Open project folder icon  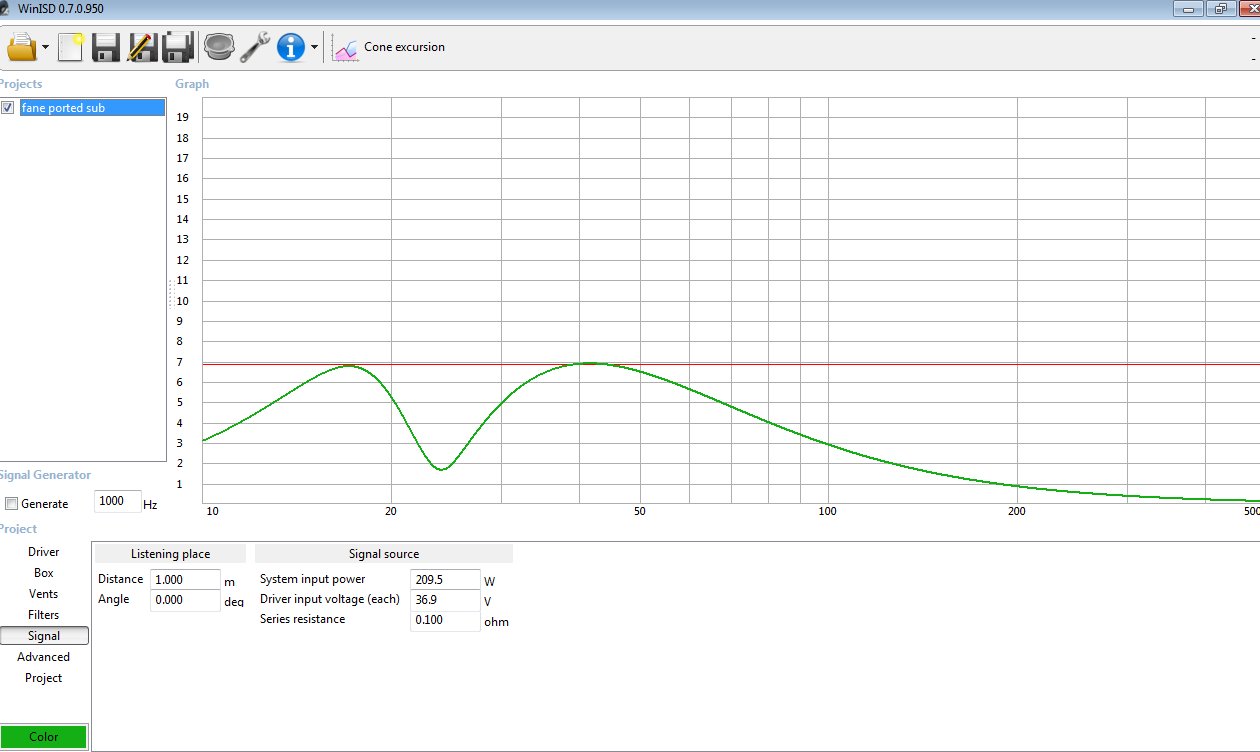[x=21, y=47]
